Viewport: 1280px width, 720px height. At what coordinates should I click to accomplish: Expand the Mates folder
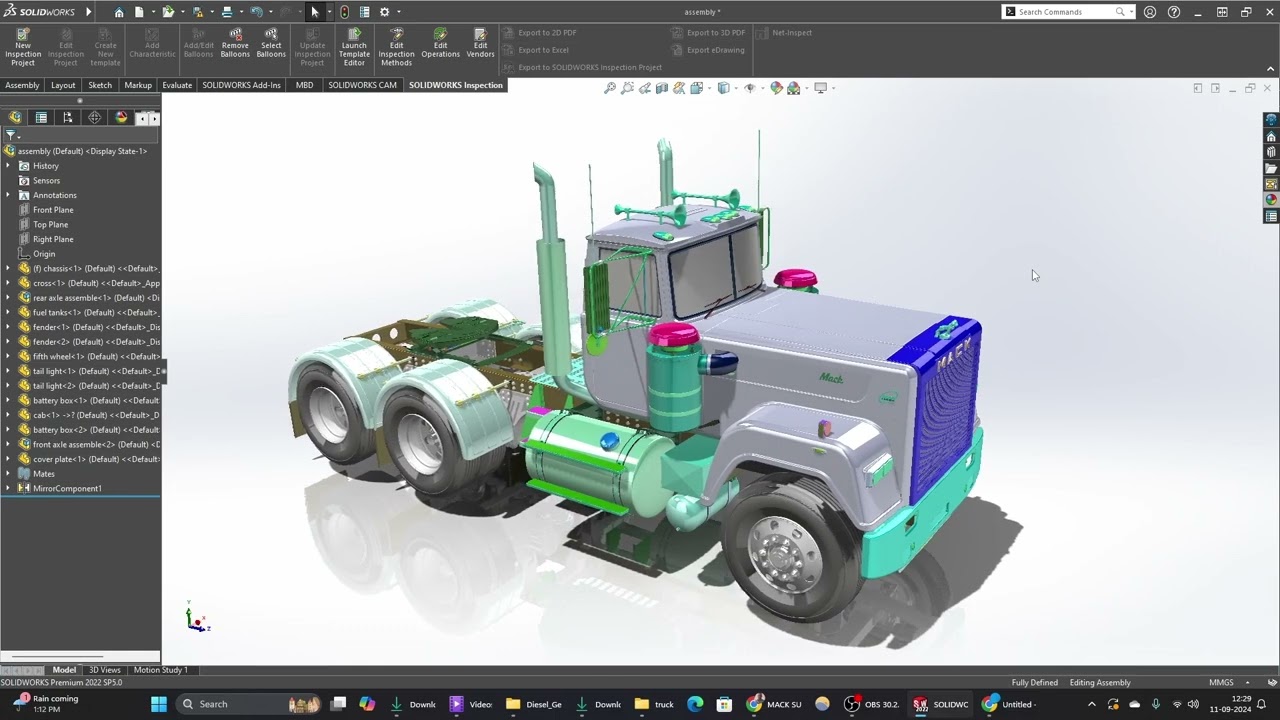(x=8, y=474)
